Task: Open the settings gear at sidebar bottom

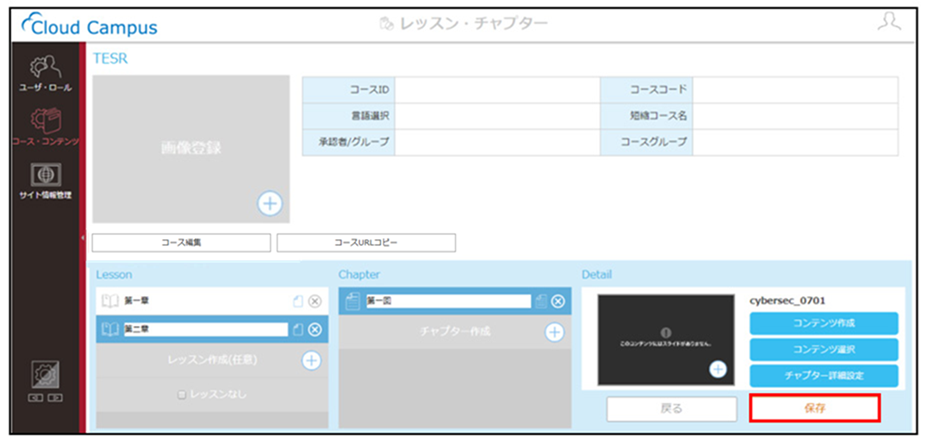Action: (x=44, y=375)
